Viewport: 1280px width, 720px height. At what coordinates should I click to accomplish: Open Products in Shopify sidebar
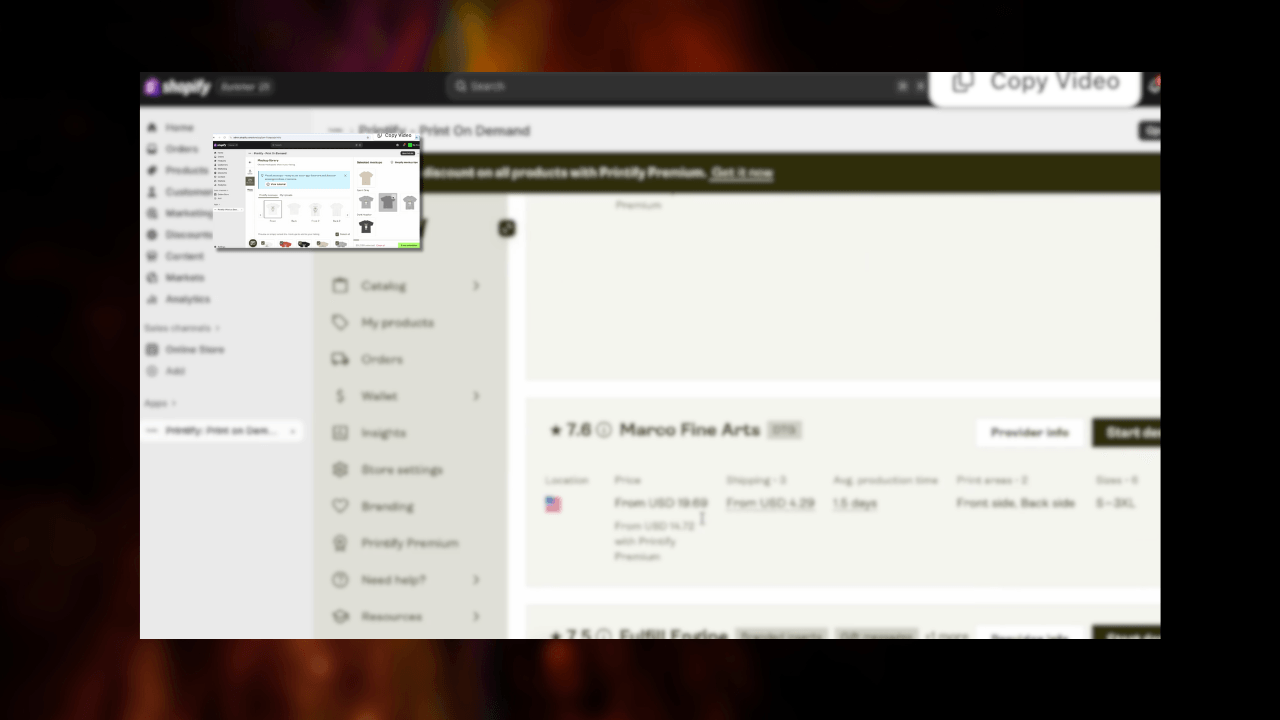186,170
